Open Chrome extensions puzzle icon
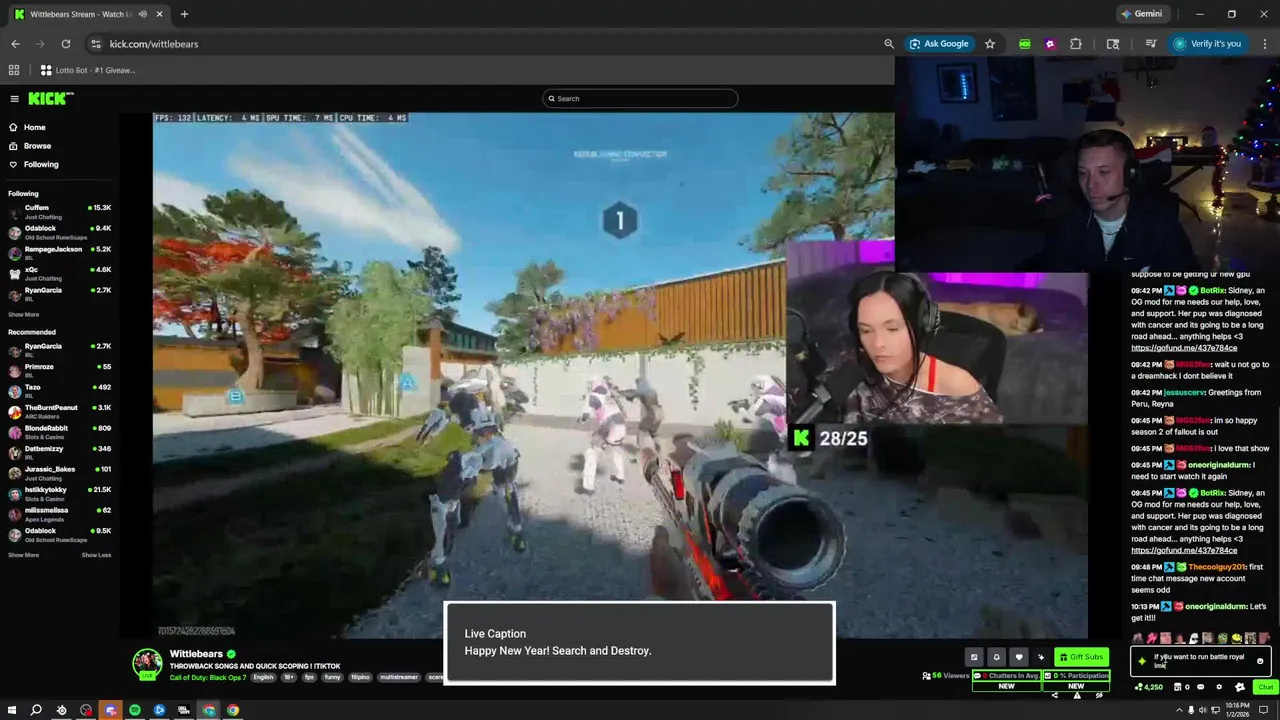This screenshot has height=720, width=1280. [x=1076, y=44]
